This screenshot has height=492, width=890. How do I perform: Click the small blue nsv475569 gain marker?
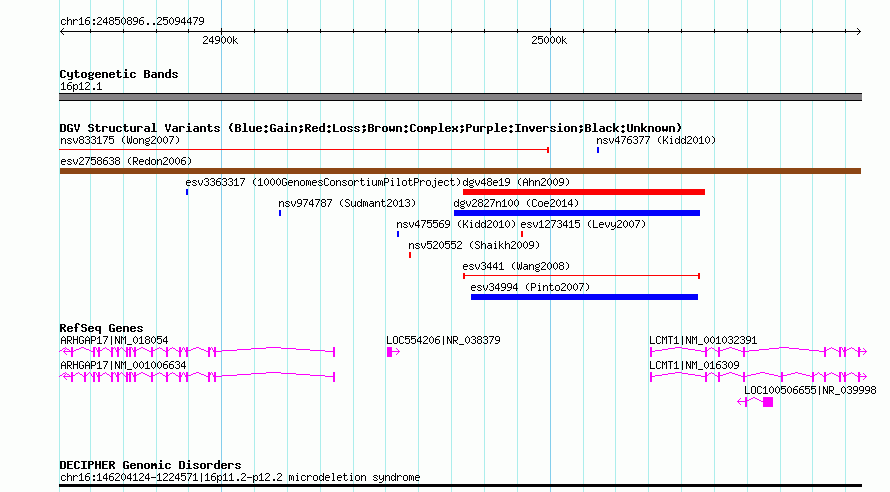click(x=398, y=234)
